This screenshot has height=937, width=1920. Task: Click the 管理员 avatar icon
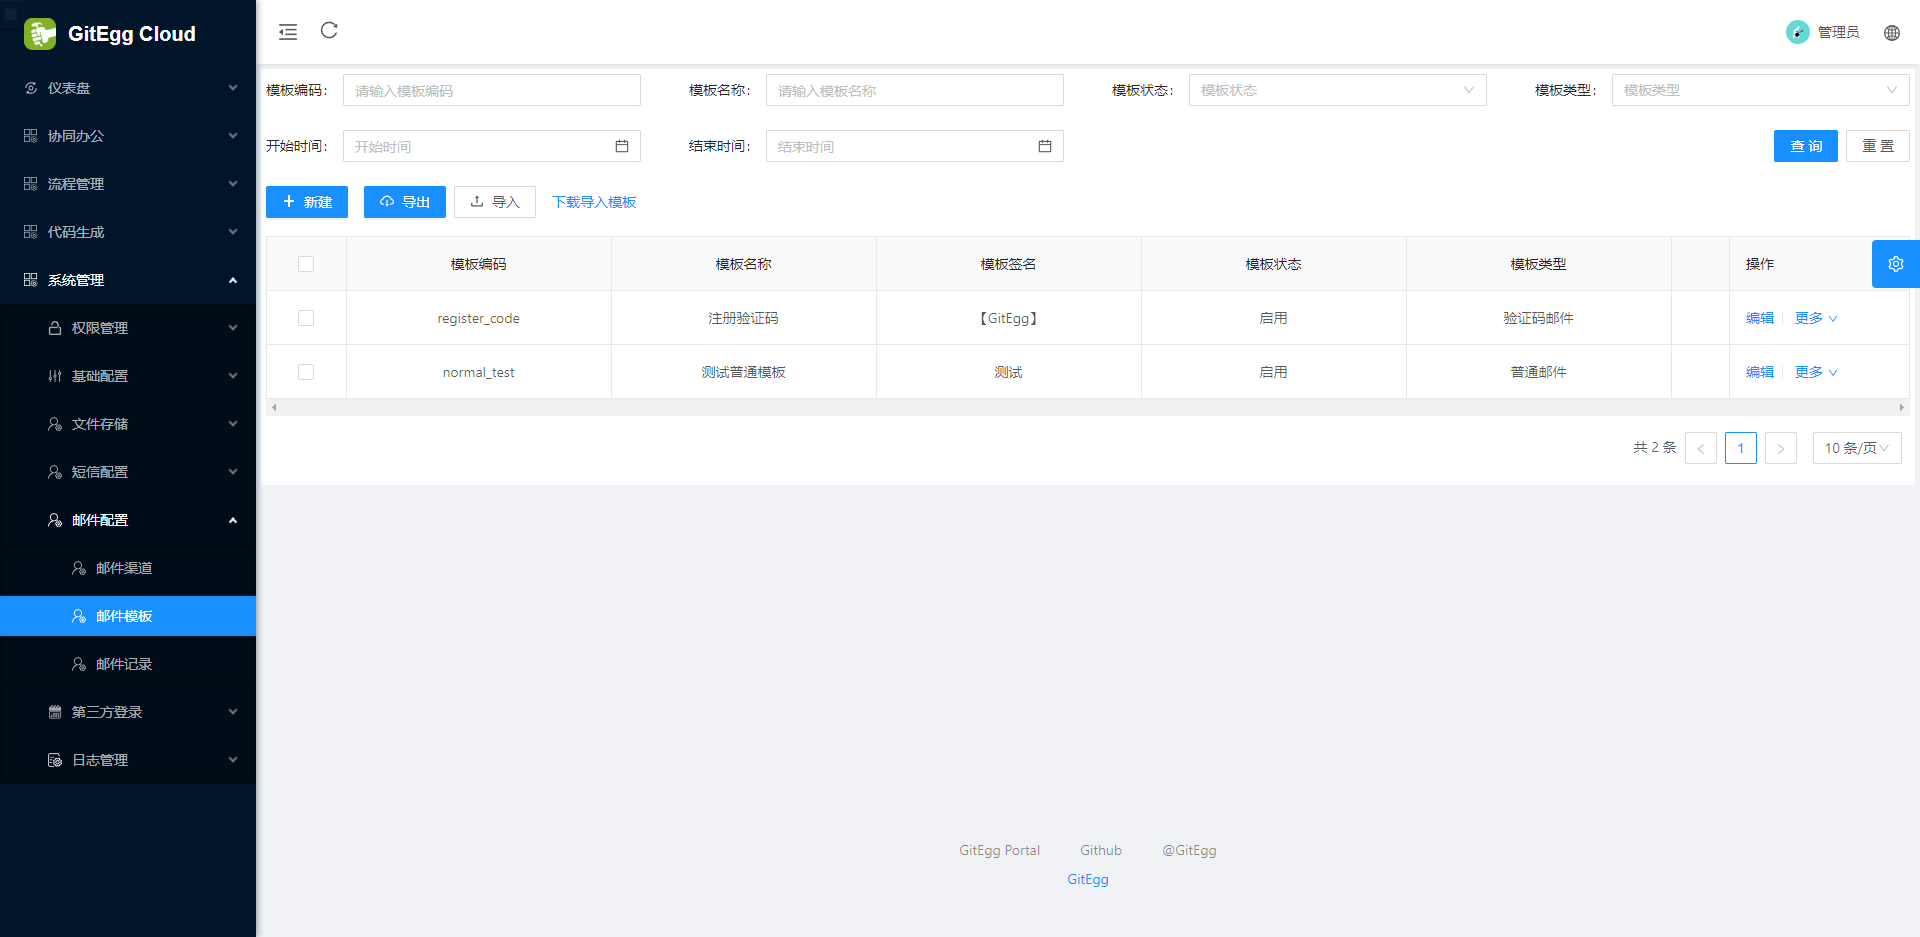tap(1796, 32)
